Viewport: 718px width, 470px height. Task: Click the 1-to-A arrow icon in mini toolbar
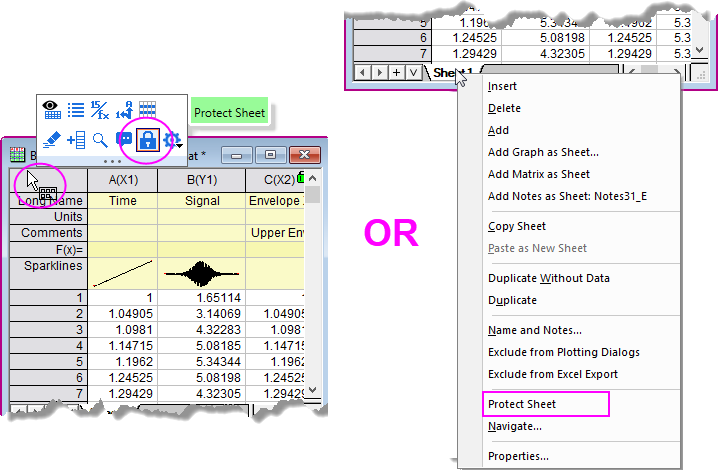click(124, 110)
